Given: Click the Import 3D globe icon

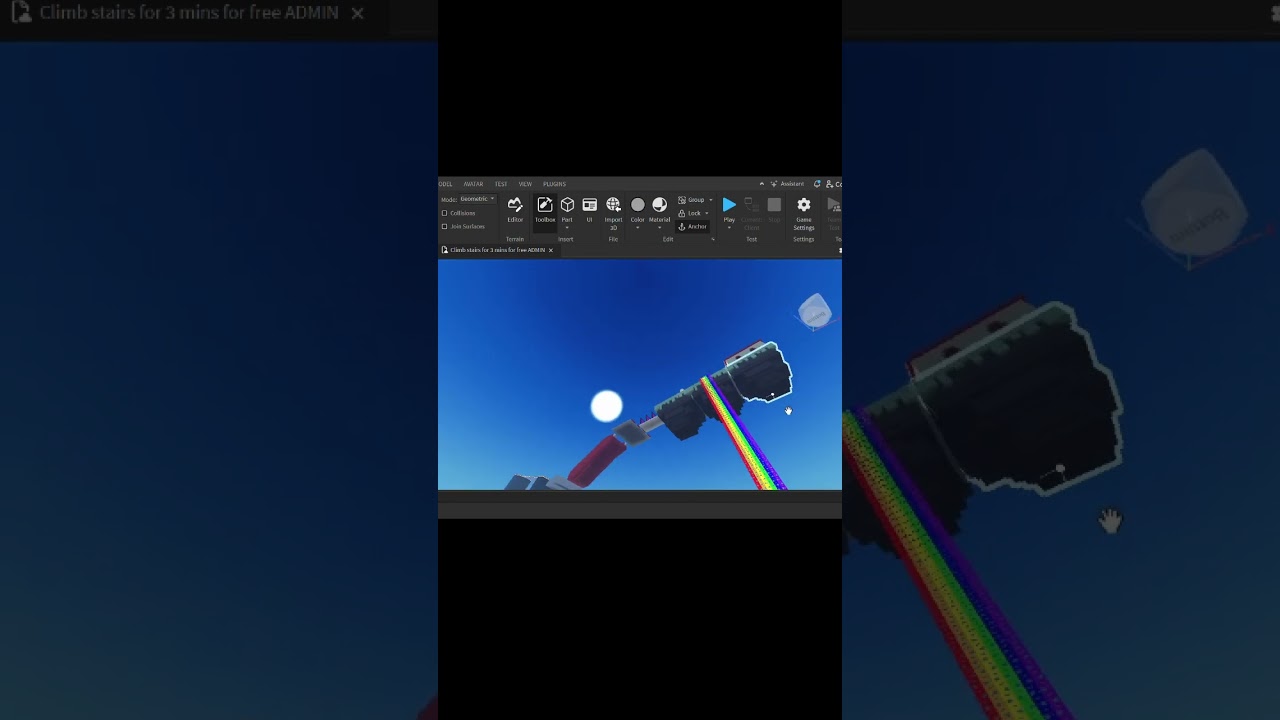Looking at the screenshot, I should pyautogui.click(x=613, y=204).
